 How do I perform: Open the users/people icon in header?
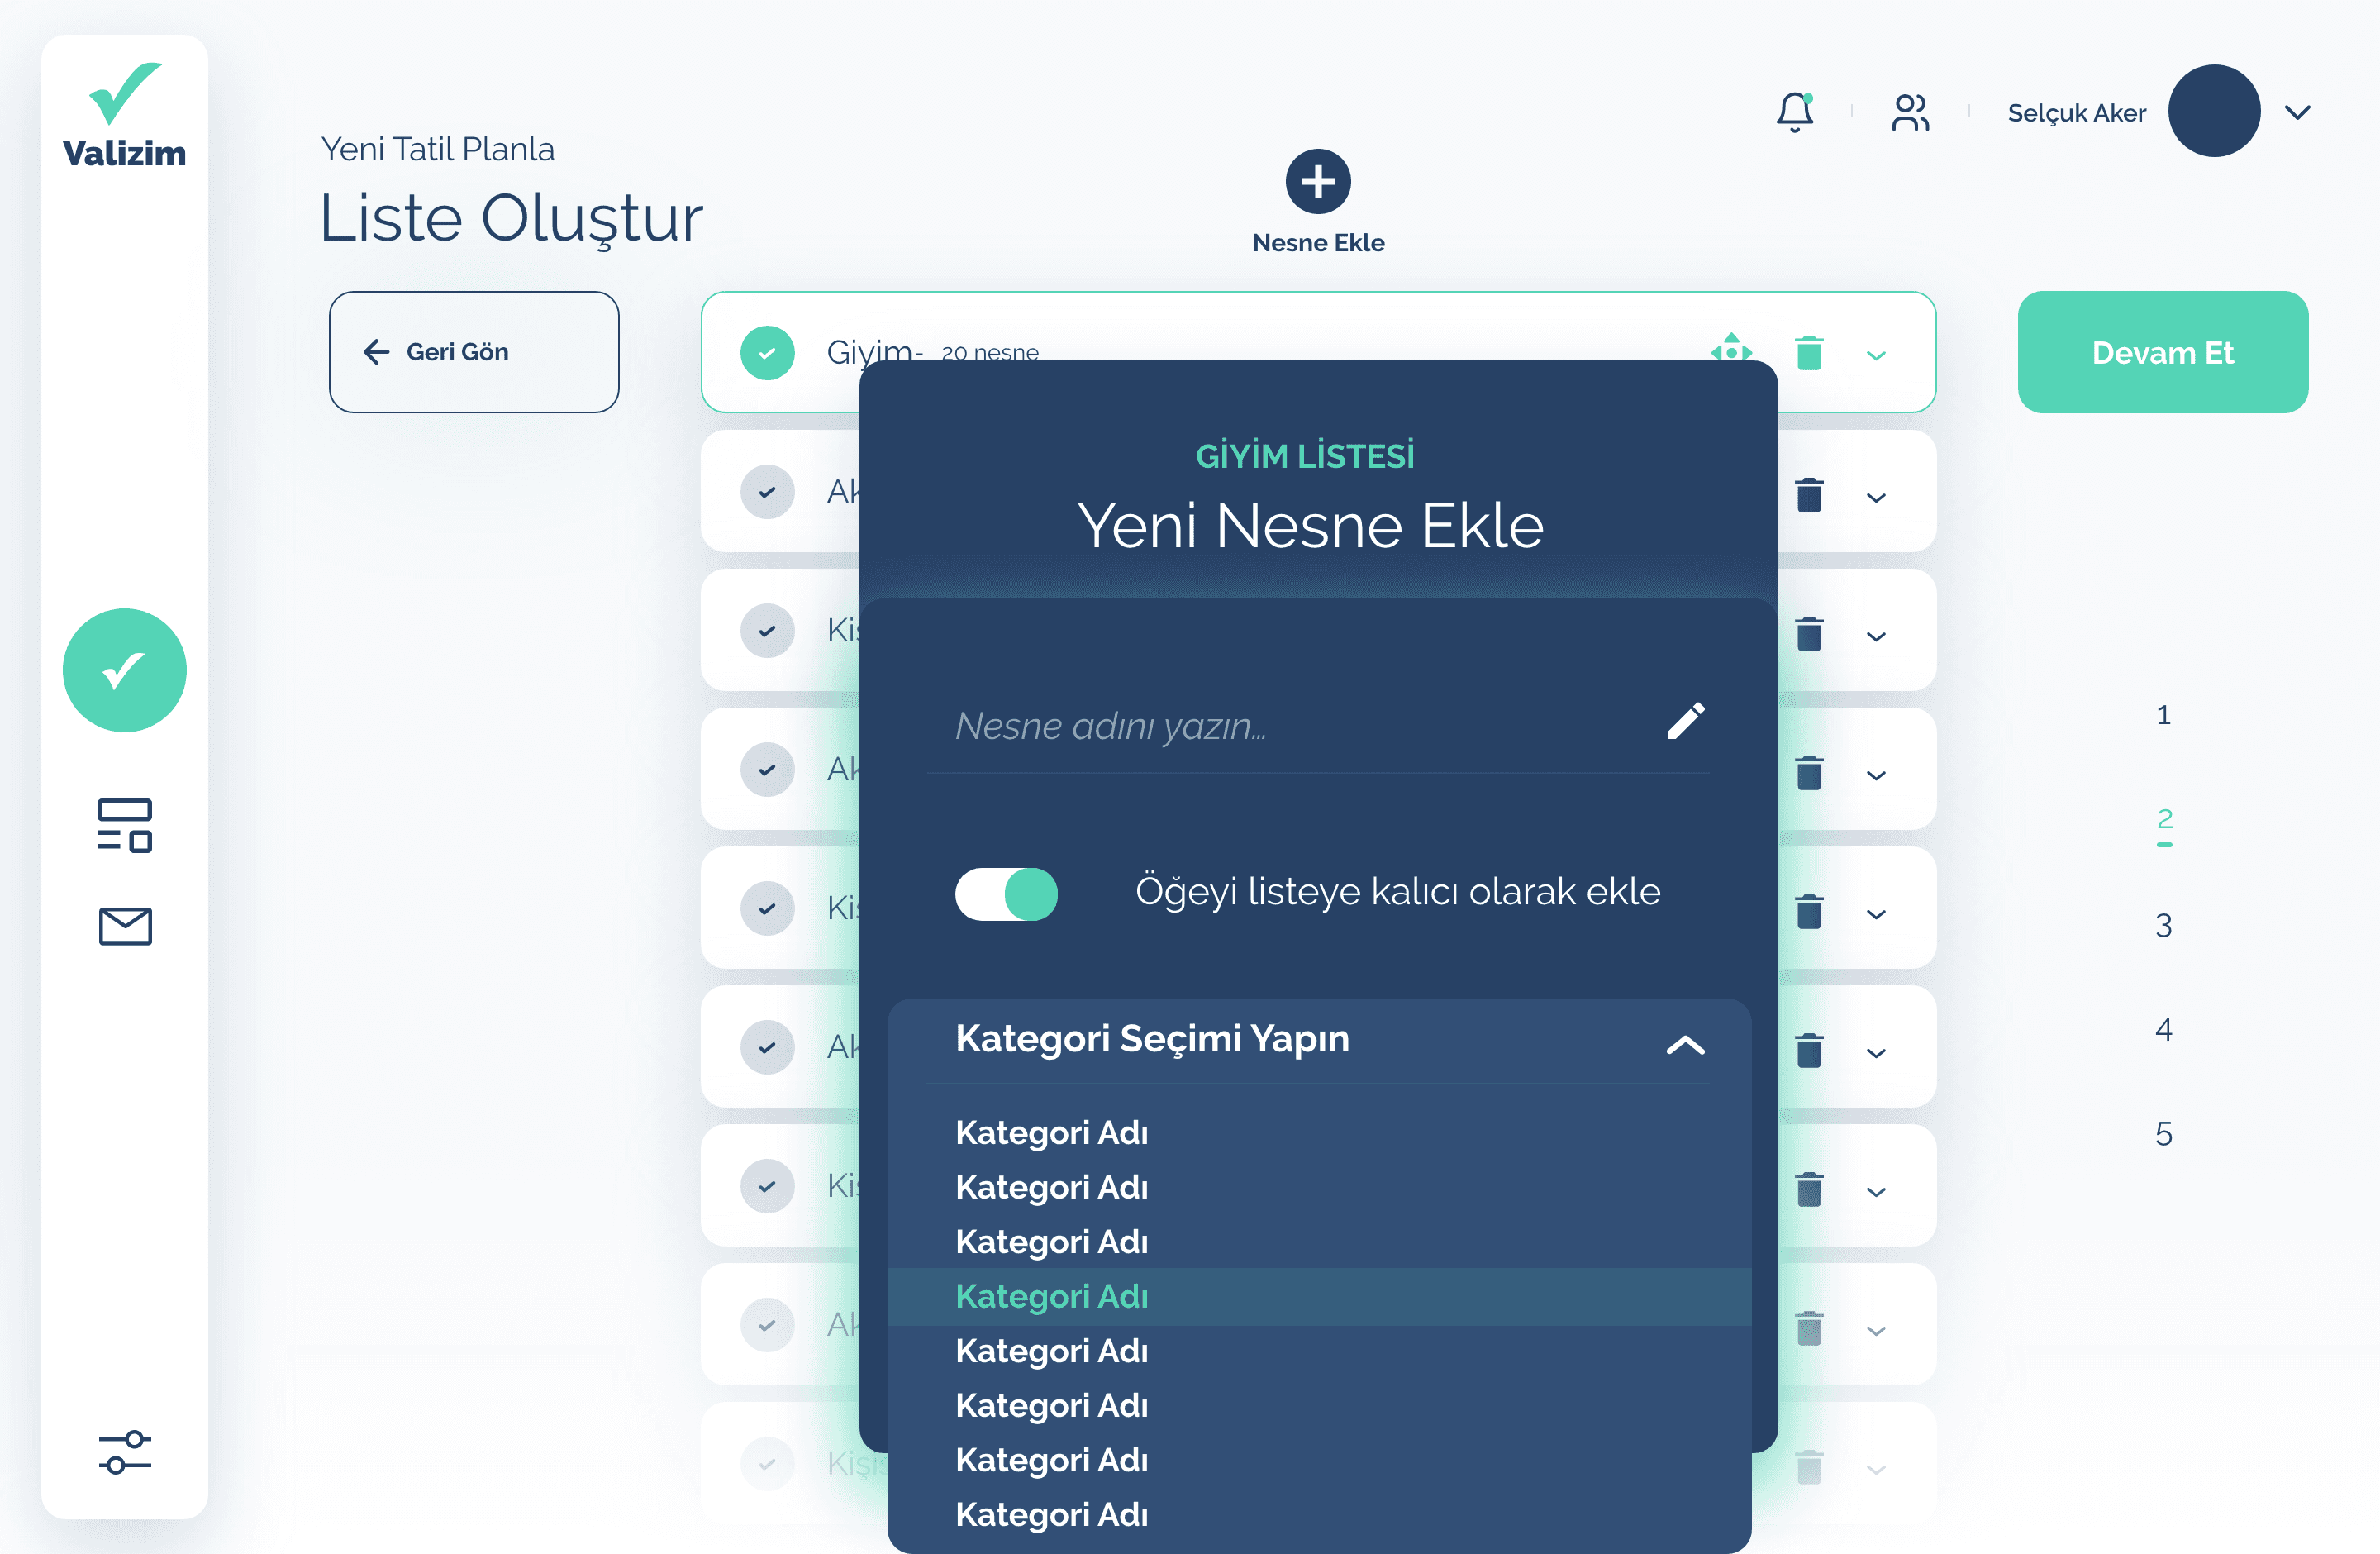pyautogui.click(x=1910, y=112)
